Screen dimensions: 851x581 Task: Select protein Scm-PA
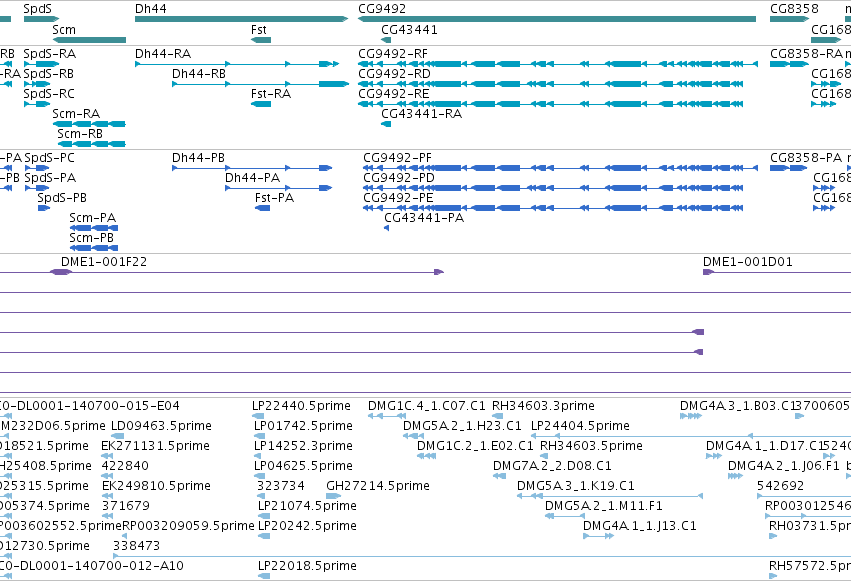(x=94, y=228)
